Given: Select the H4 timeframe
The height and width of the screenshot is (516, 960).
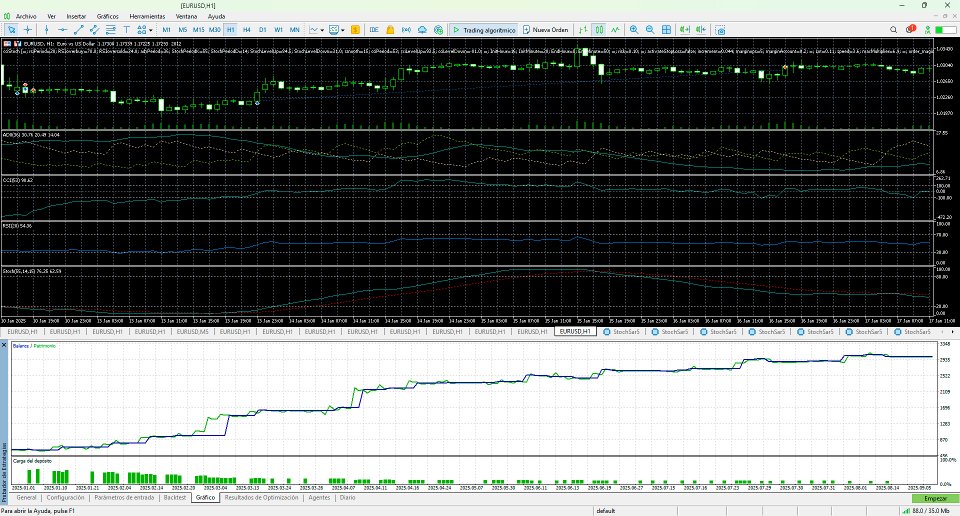Looking at the screenshot, I should pos(246,30).
